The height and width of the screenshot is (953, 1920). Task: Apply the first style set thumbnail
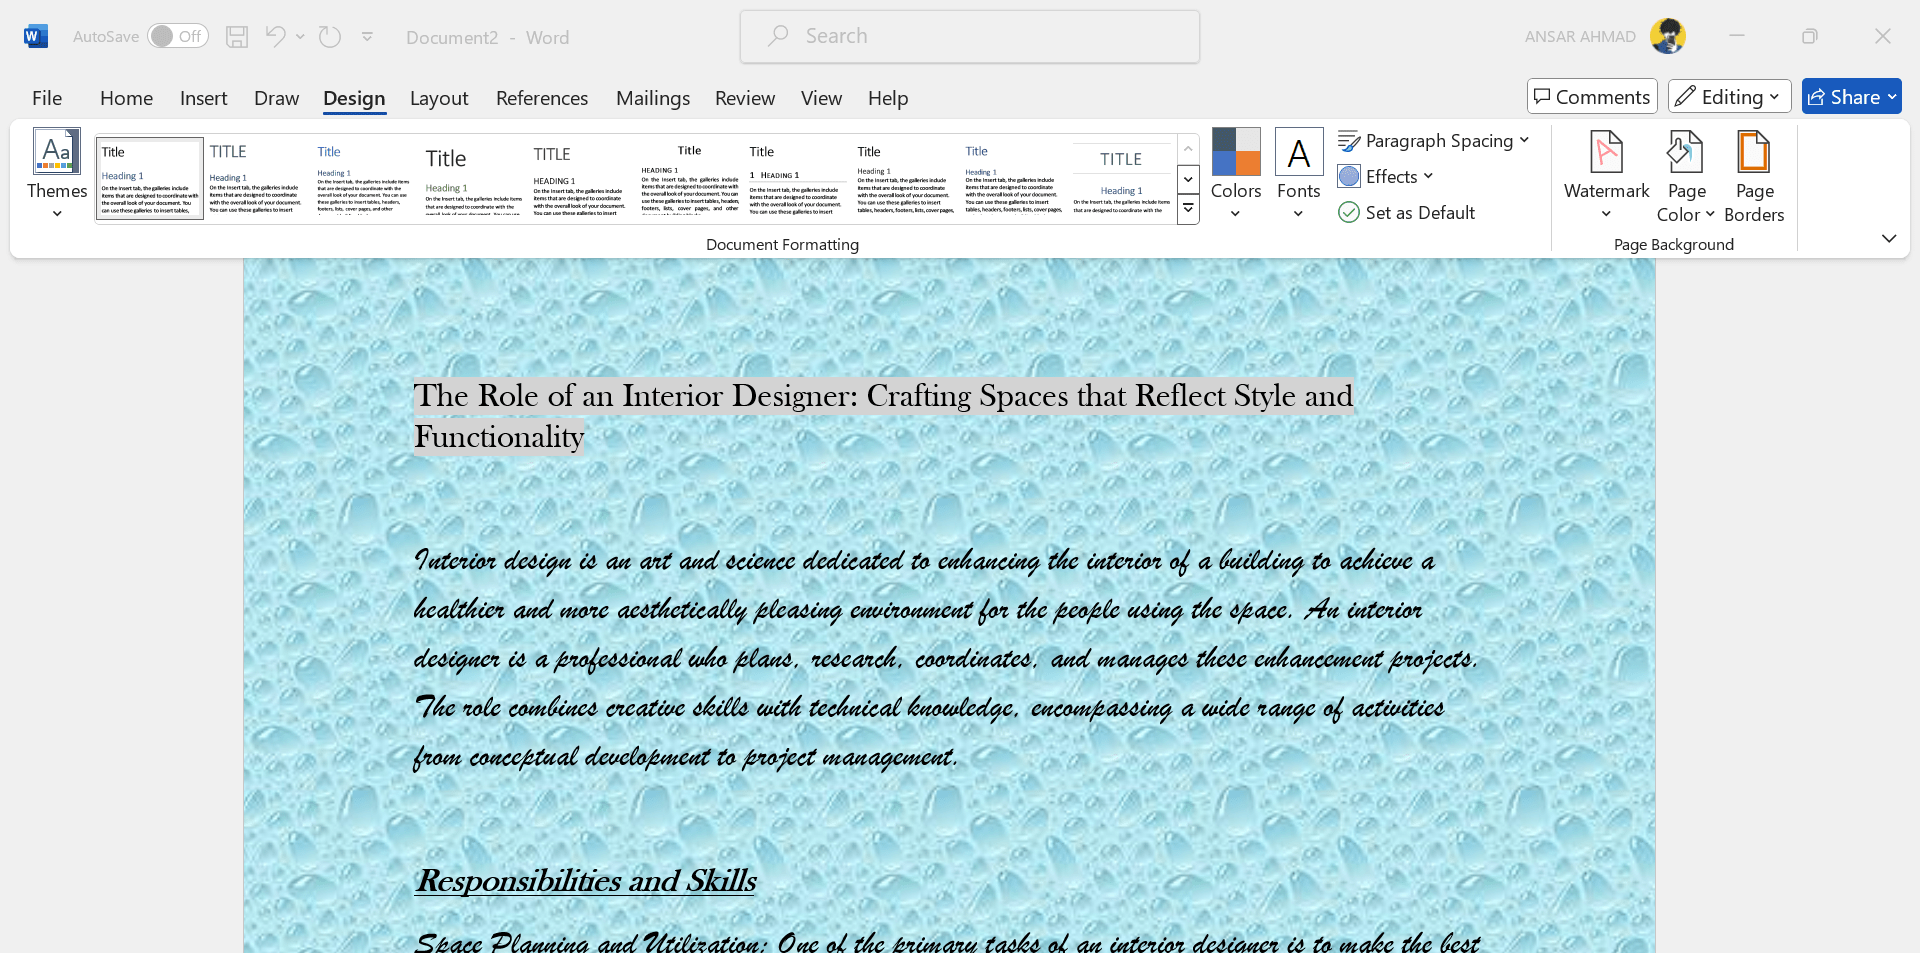click(x=150, y=179)
